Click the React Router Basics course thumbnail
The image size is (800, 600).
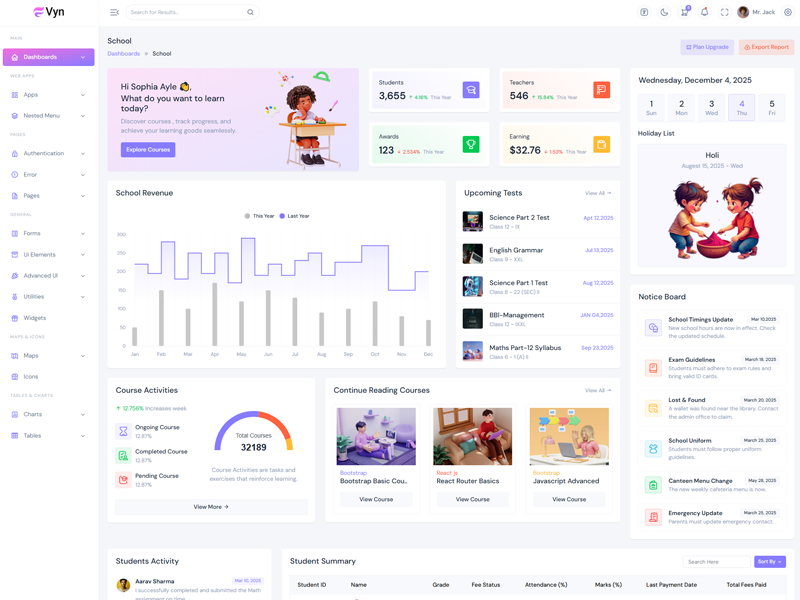point(473,436)
